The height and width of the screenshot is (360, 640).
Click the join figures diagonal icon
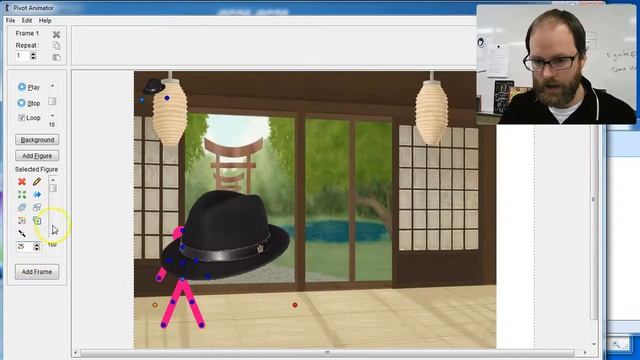click(x=22, y=233)
